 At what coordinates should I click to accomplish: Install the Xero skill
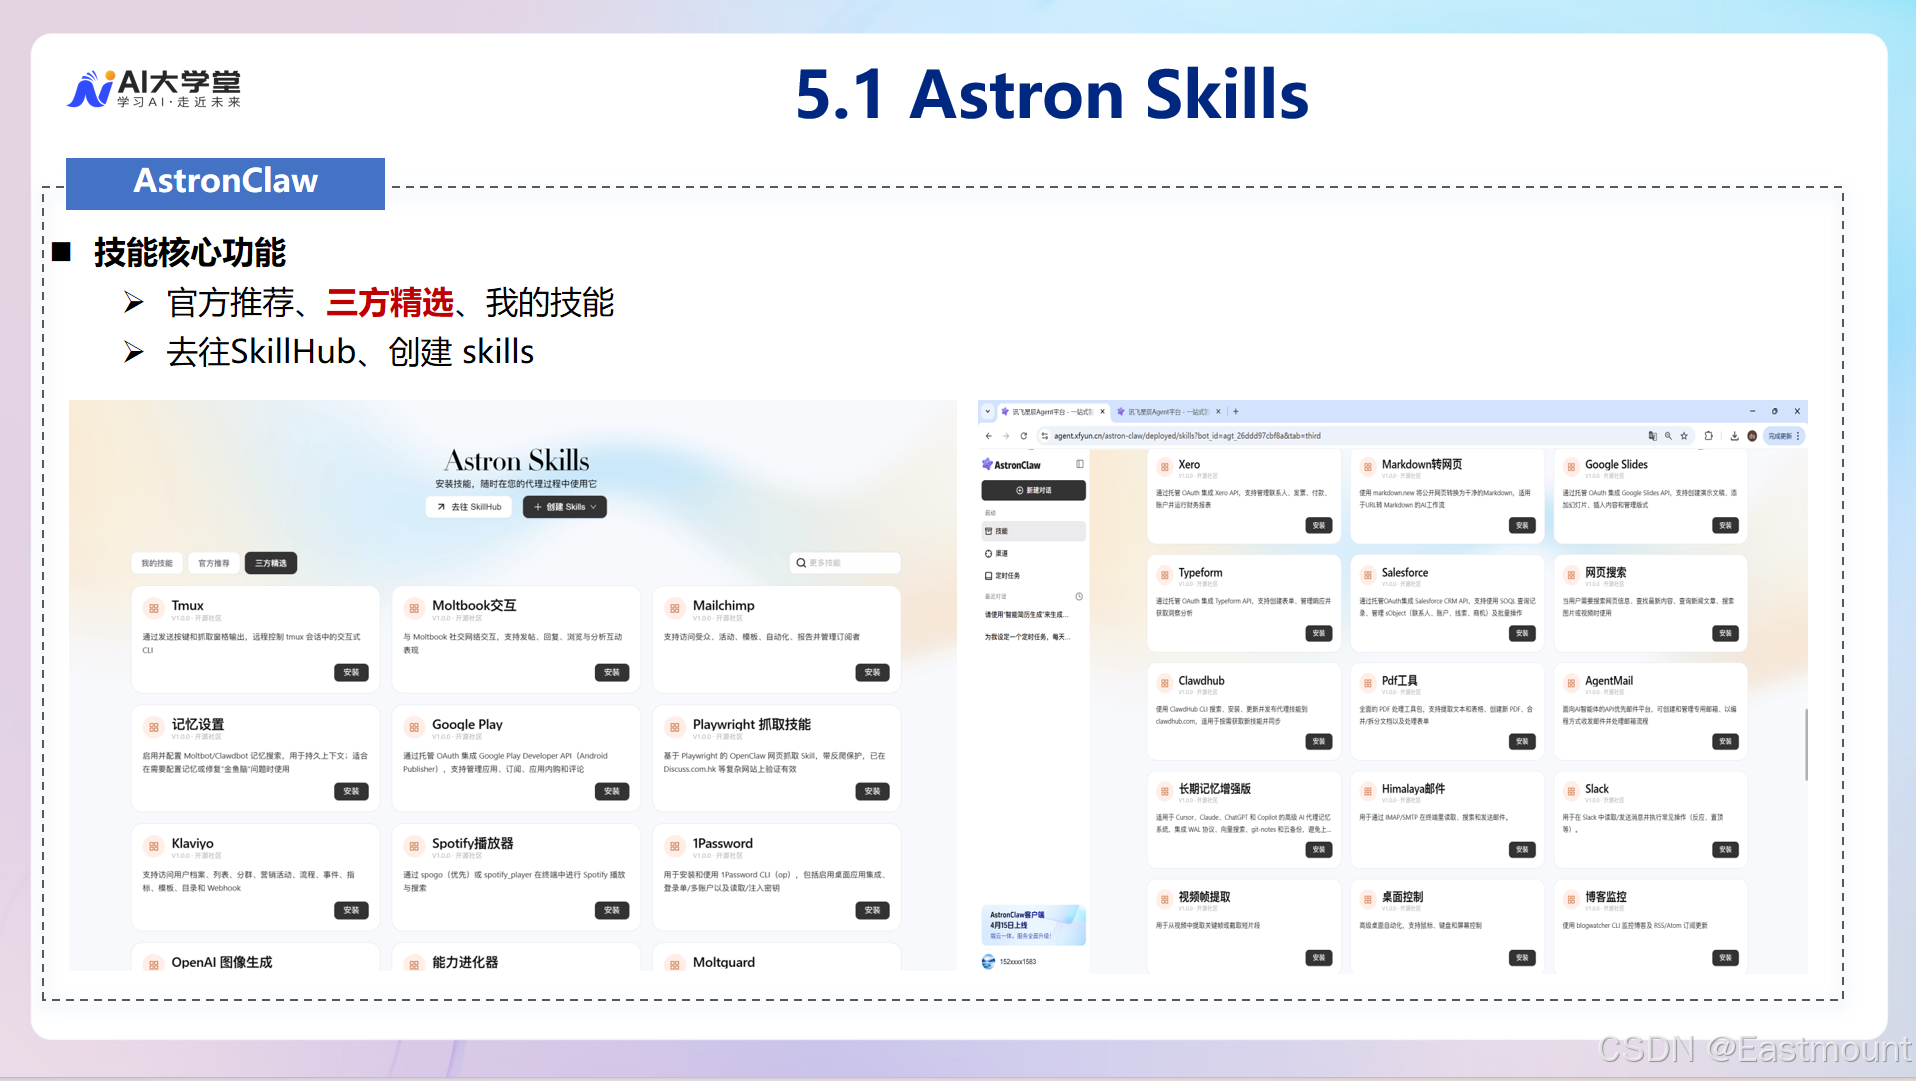pos(1319,525)
